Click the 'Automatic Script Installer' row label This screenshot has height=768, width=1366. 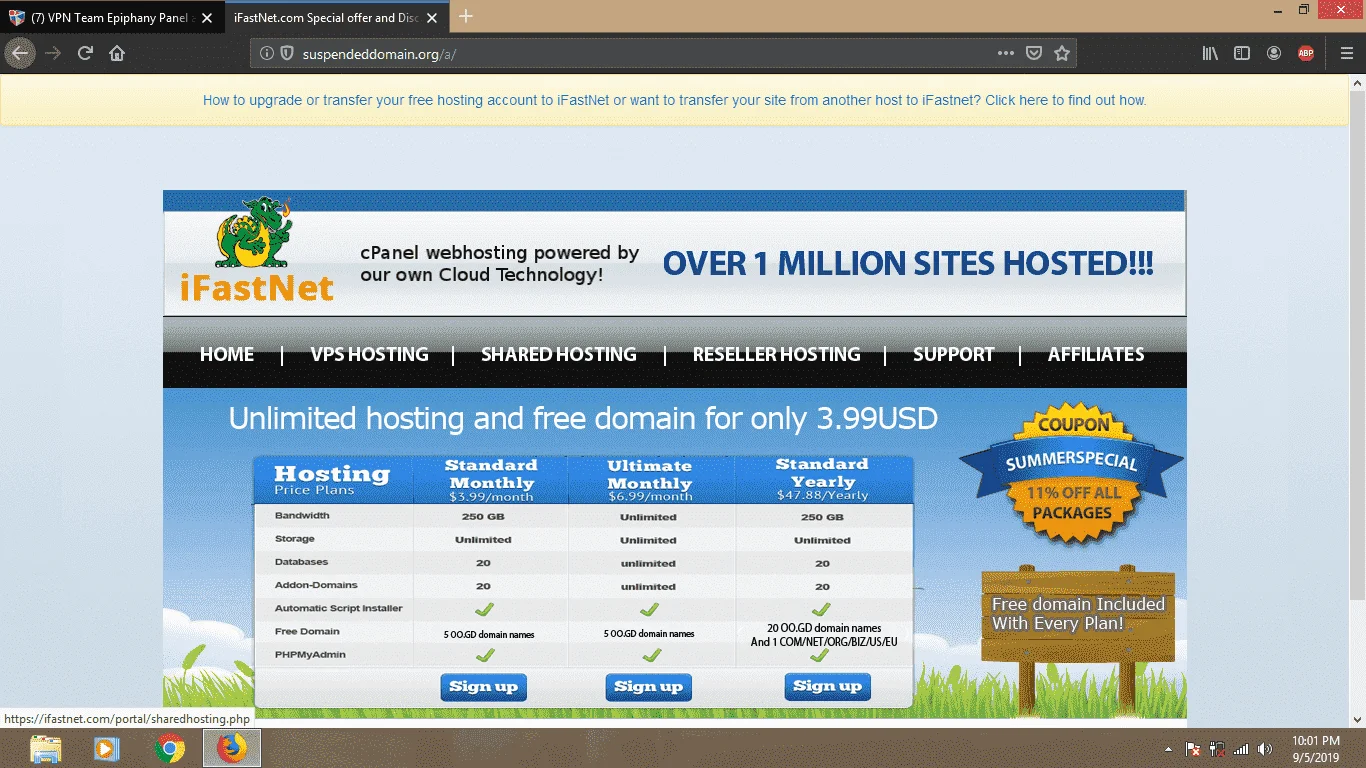tap(339, 608)
